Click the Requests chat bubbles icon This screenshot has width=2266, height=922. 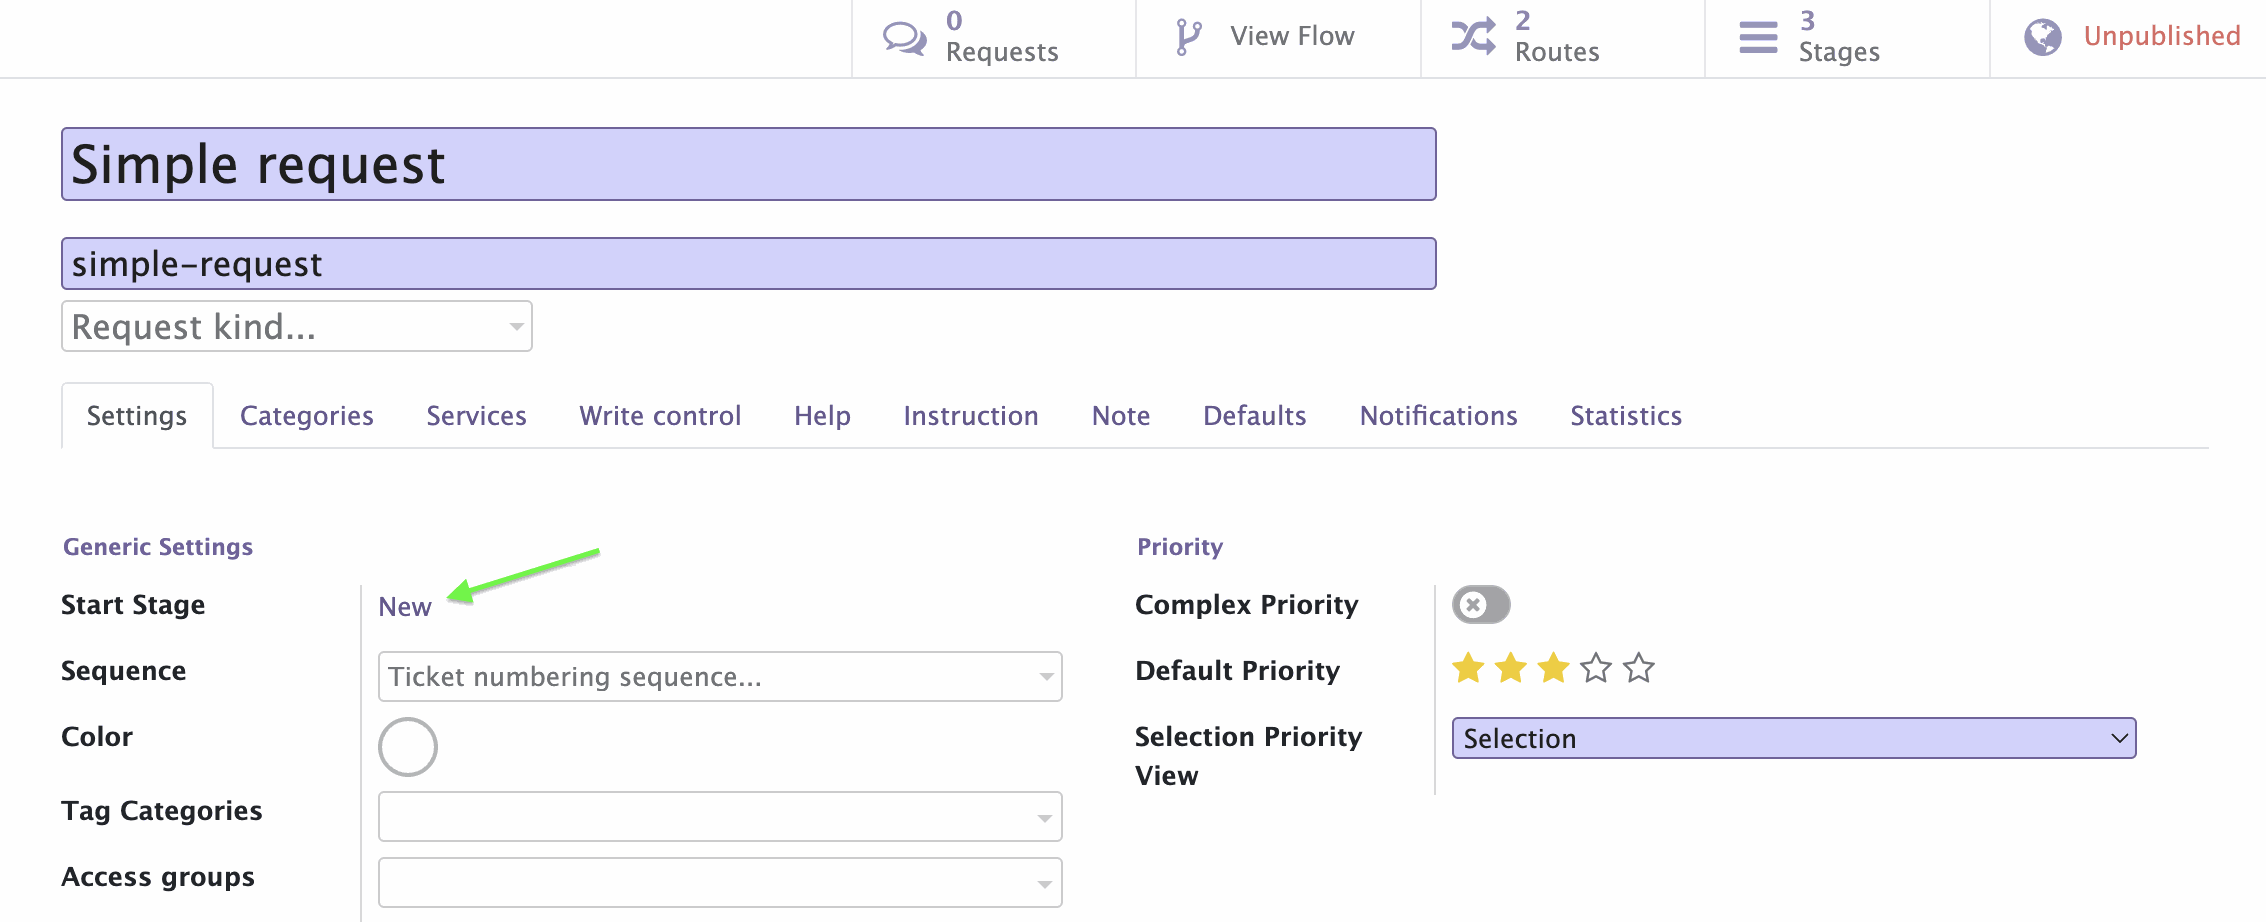(x=905, y=38)
